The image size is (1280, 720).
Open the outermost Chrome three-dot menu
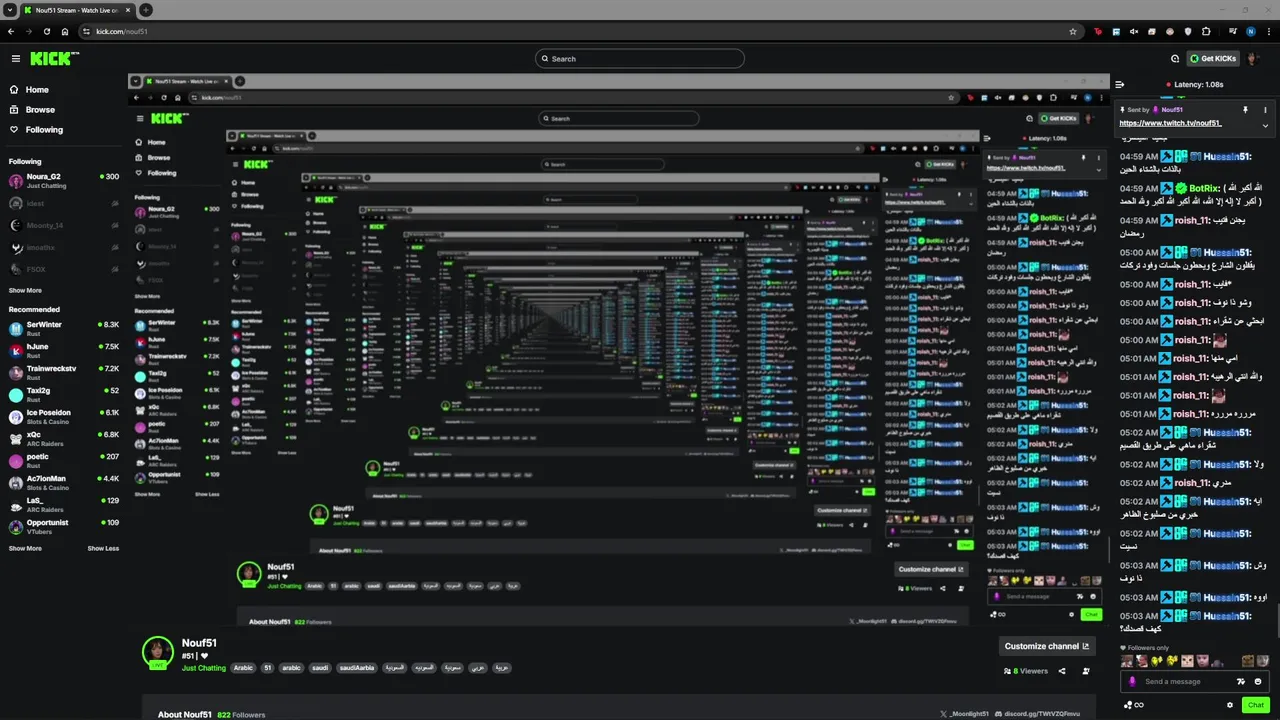(x=1268, y=31)
